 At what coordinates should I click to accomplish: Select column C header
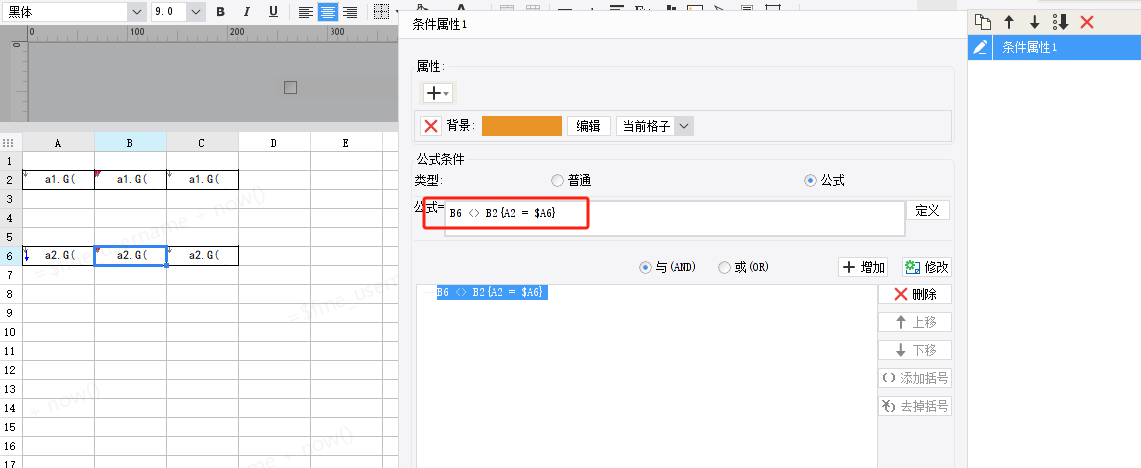pos(202,143)
